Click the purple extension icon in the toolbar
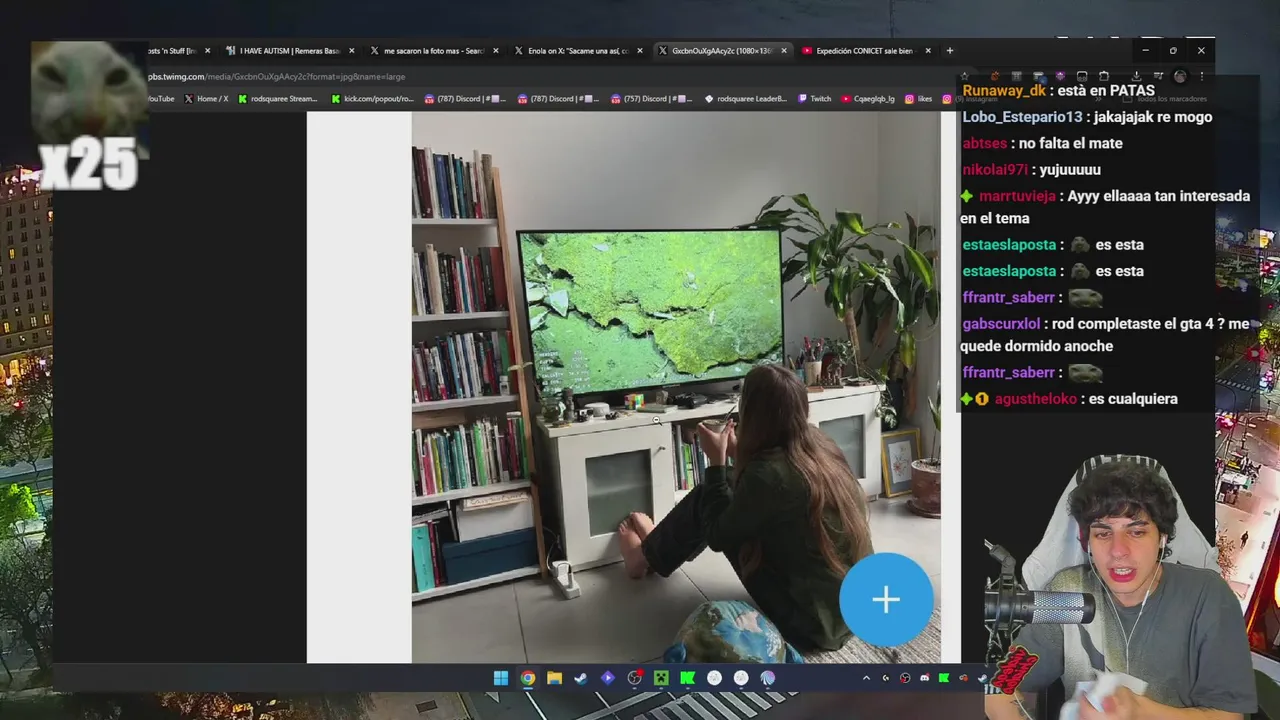Screen dimensions: 1280x720 (1060, 76)
